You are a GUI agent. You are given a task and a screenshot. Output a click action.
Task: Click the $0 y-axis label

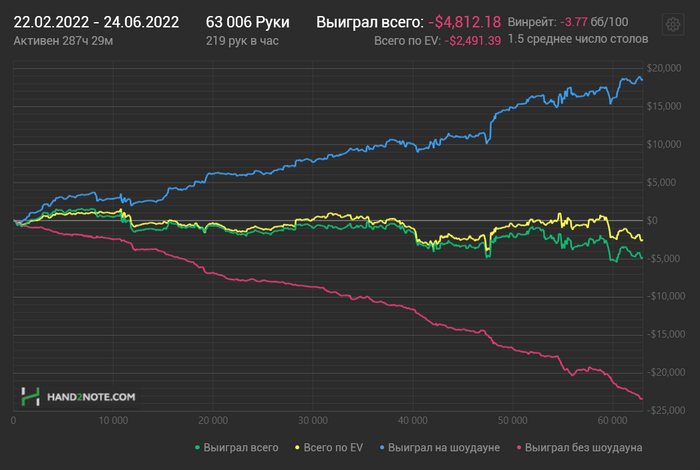tap(652, 220)
